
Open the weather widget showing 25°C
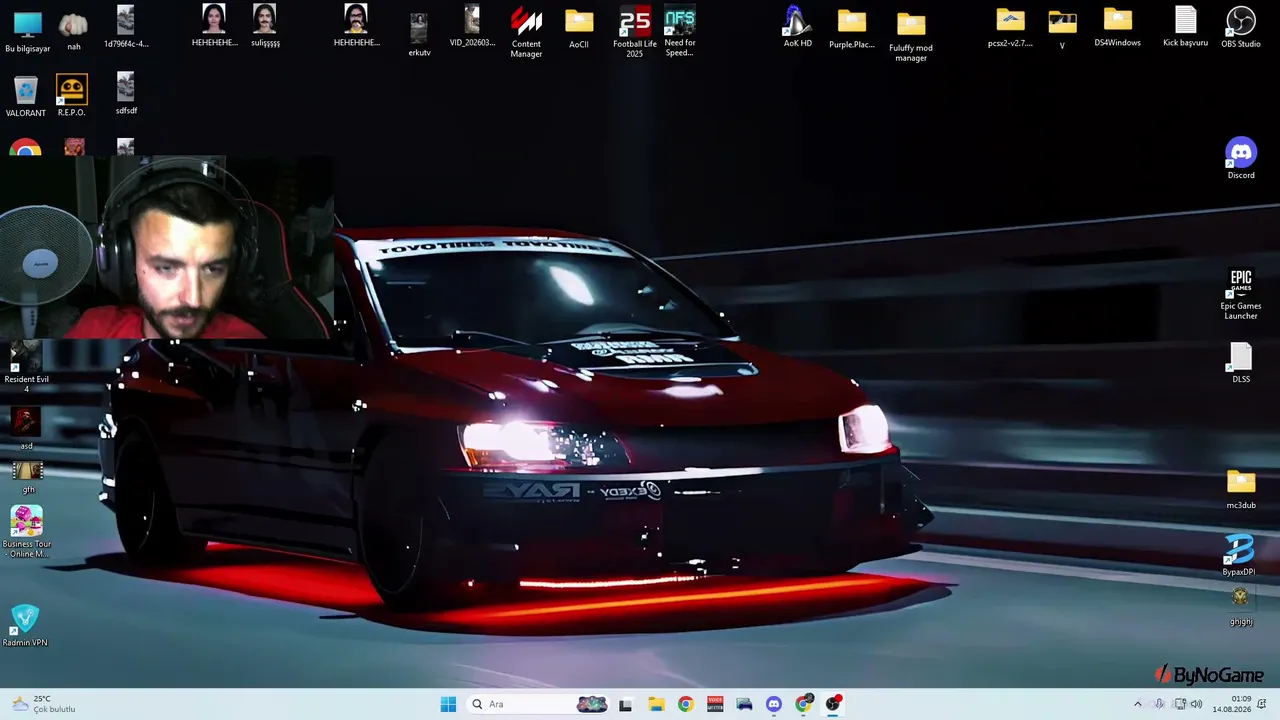43,704
